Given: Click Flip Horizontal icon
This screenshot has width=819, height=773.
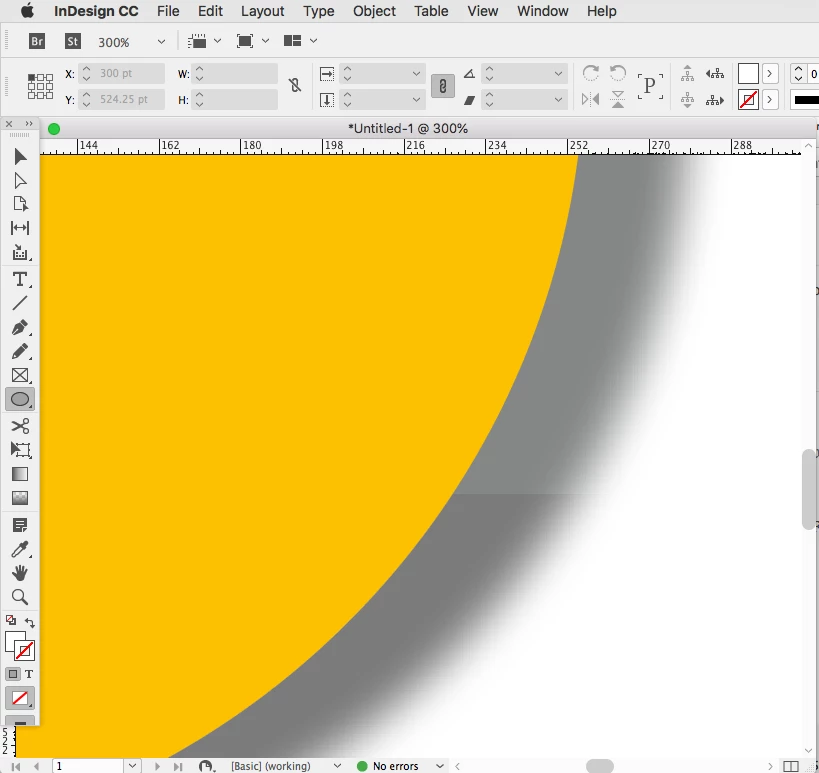Looking at the screenshot, I should click(x=591, y=99).
